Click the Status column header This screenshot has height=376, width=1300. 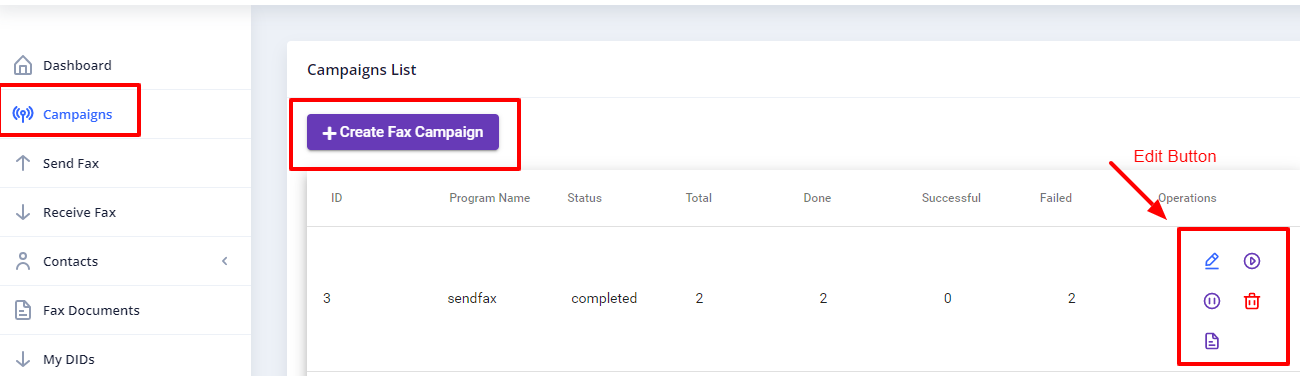tap(585, 198)
